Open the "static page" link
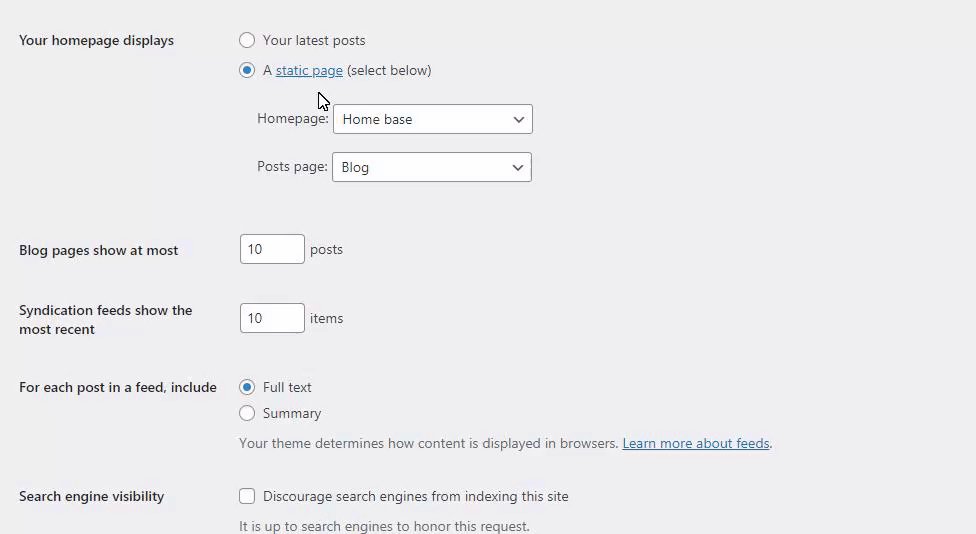Screen dimensions: 976x534 click(x=309, y=70)
